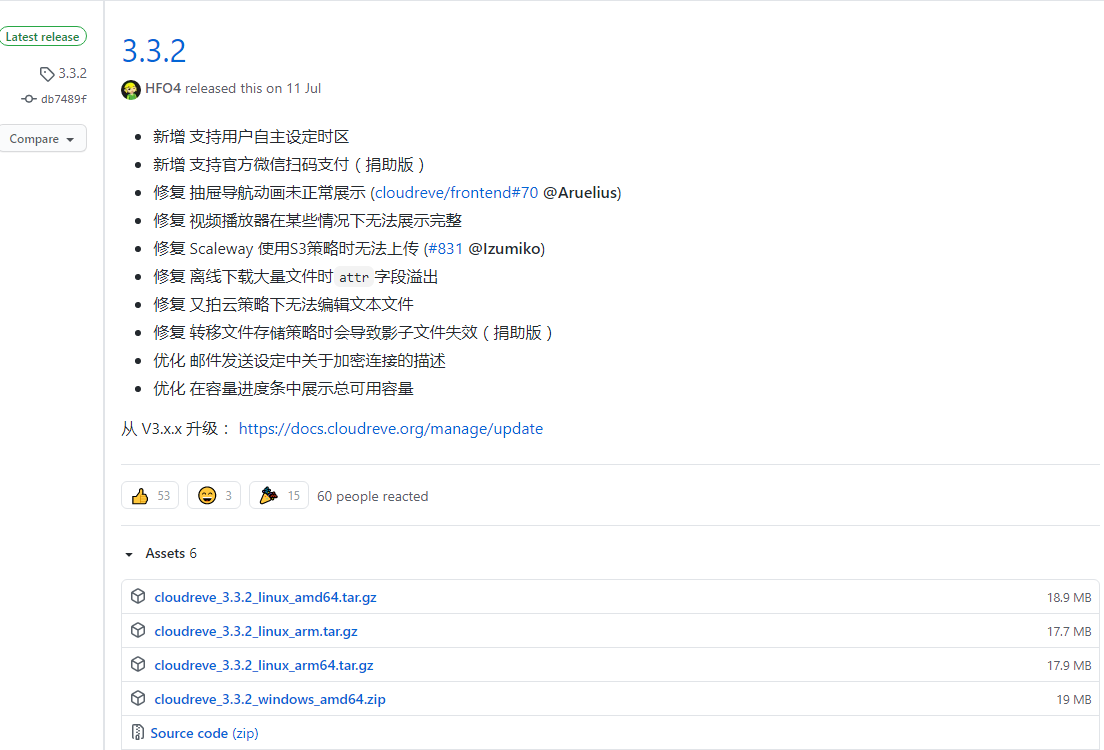Collapse the Assets 6 section
Screen dimensions: 1104x750
(x=161, y=554)
